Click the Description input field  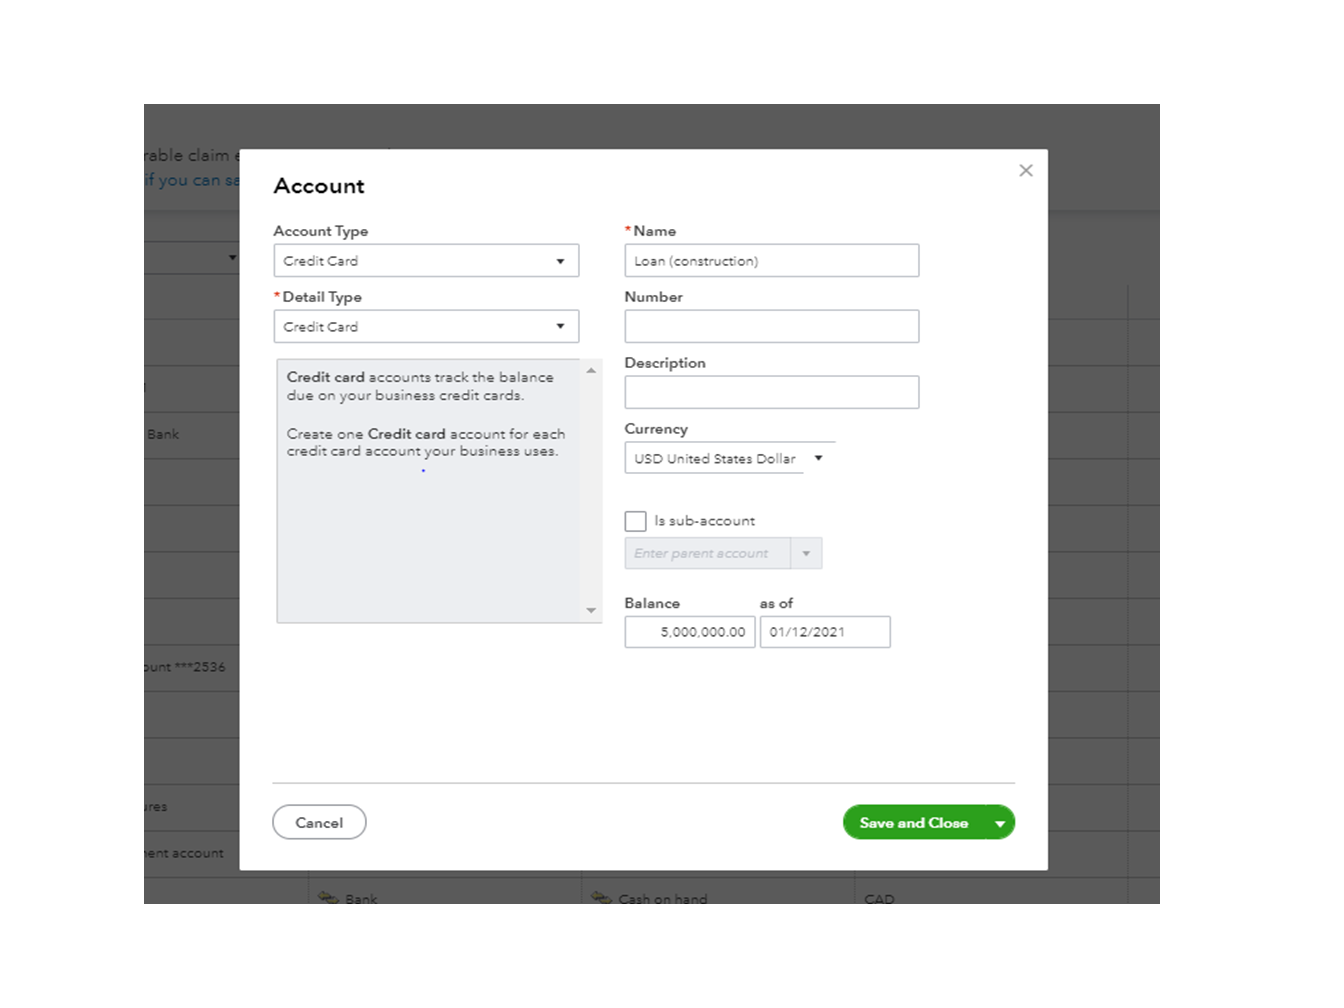[x=772, y=393]
